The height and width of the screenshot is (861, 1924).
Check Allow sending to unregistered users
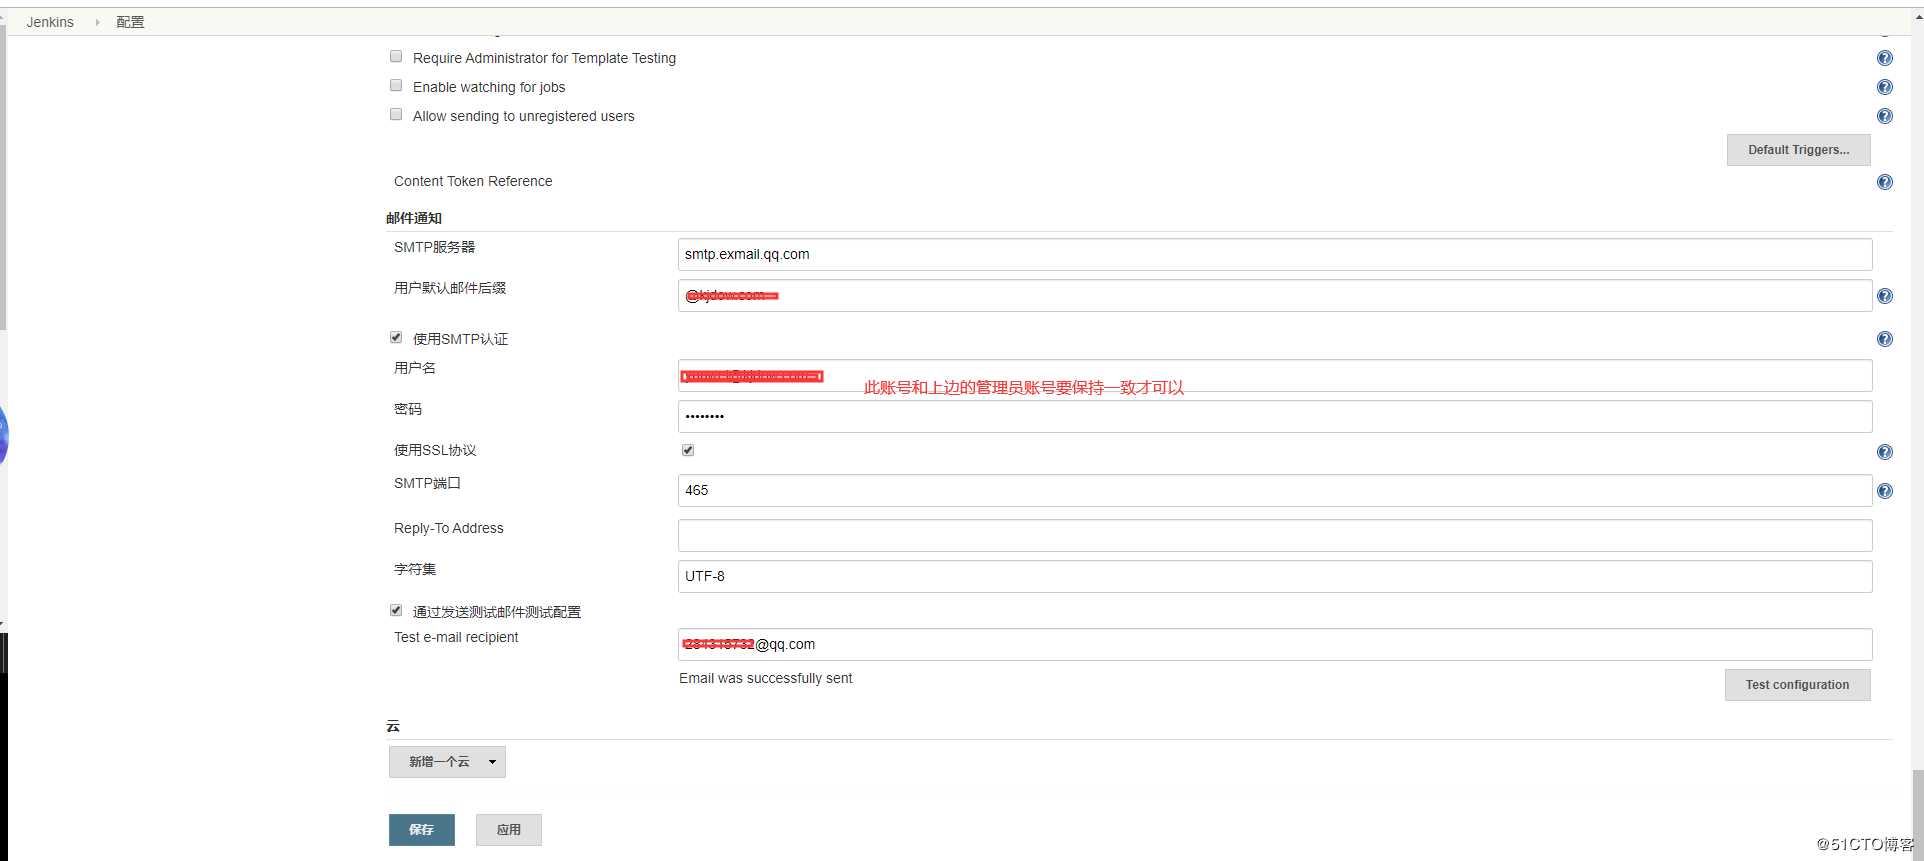point(396,114)
